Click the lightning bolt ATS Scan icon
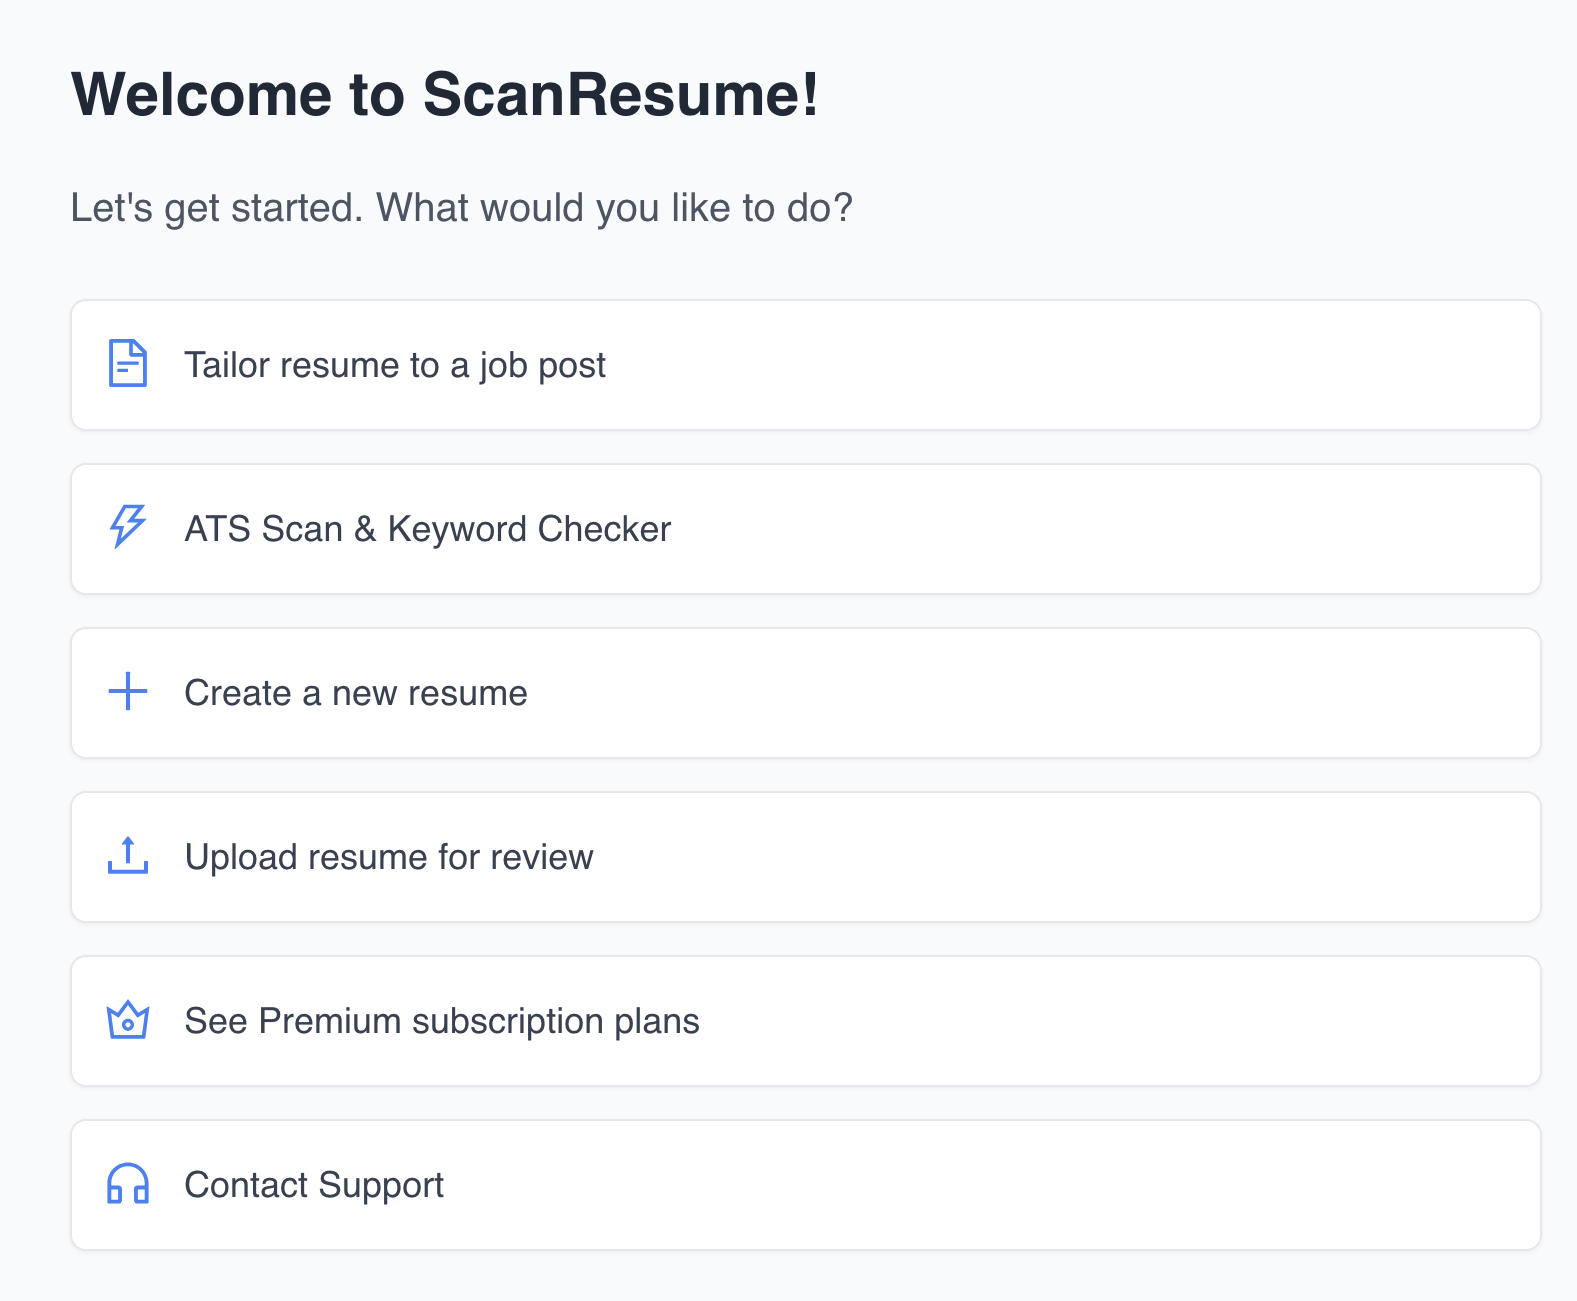 [x=128, y=527]
